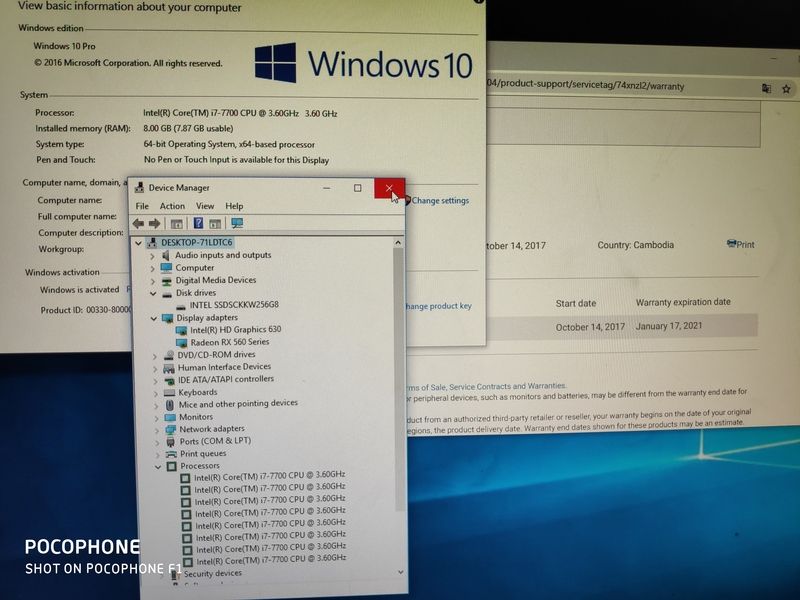Click the 'Country: Cambodia' text on warranty page
800x600 pixels.
[x=636, y=245]
